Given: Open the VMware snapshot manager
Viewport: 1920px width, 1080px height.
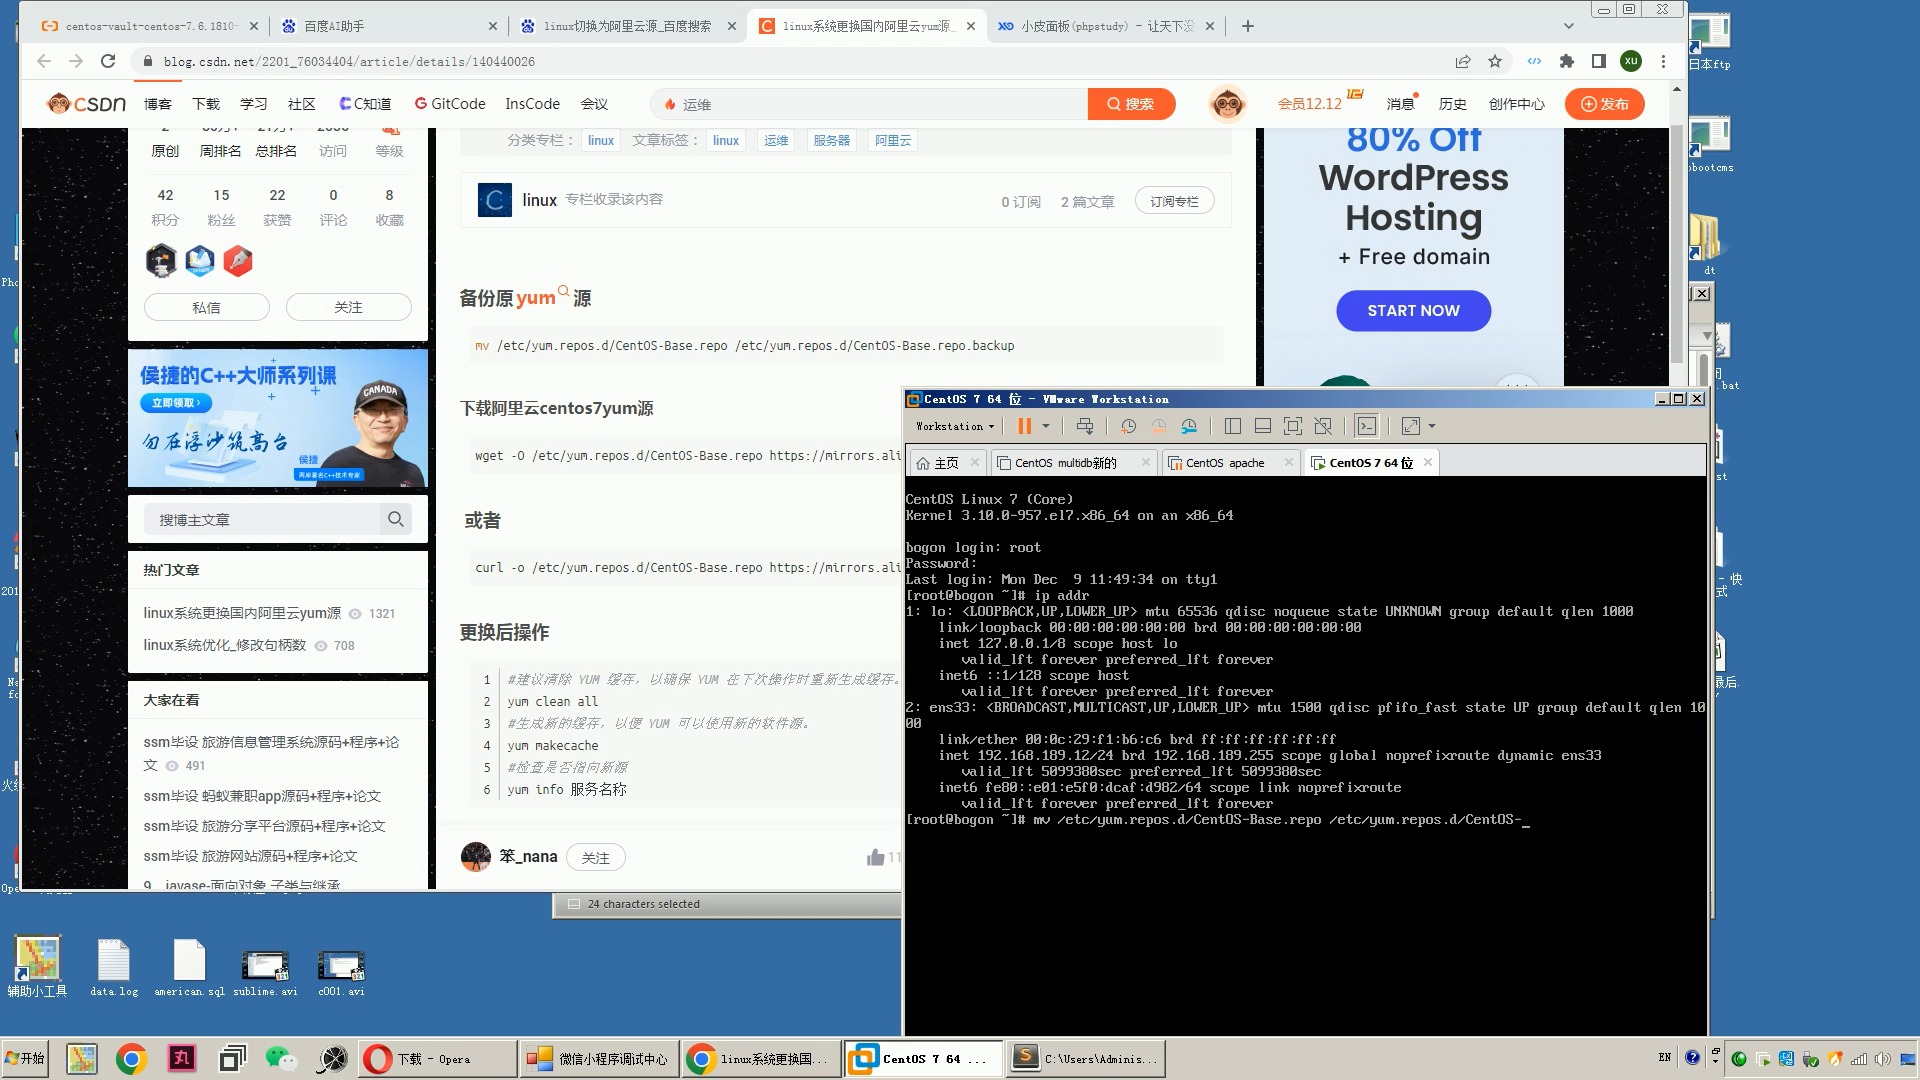Looking at the screenshot, I should tap(1189, 426).
